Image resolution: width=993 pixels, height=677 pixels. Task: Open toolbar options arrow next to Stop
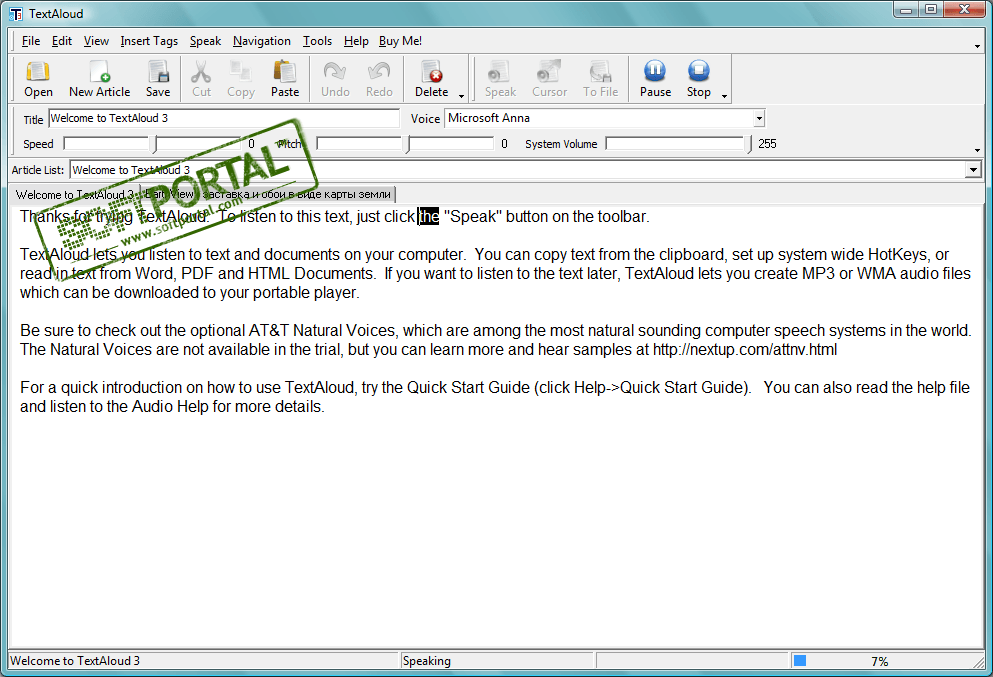pyautogui.click(x=724, y=96)
